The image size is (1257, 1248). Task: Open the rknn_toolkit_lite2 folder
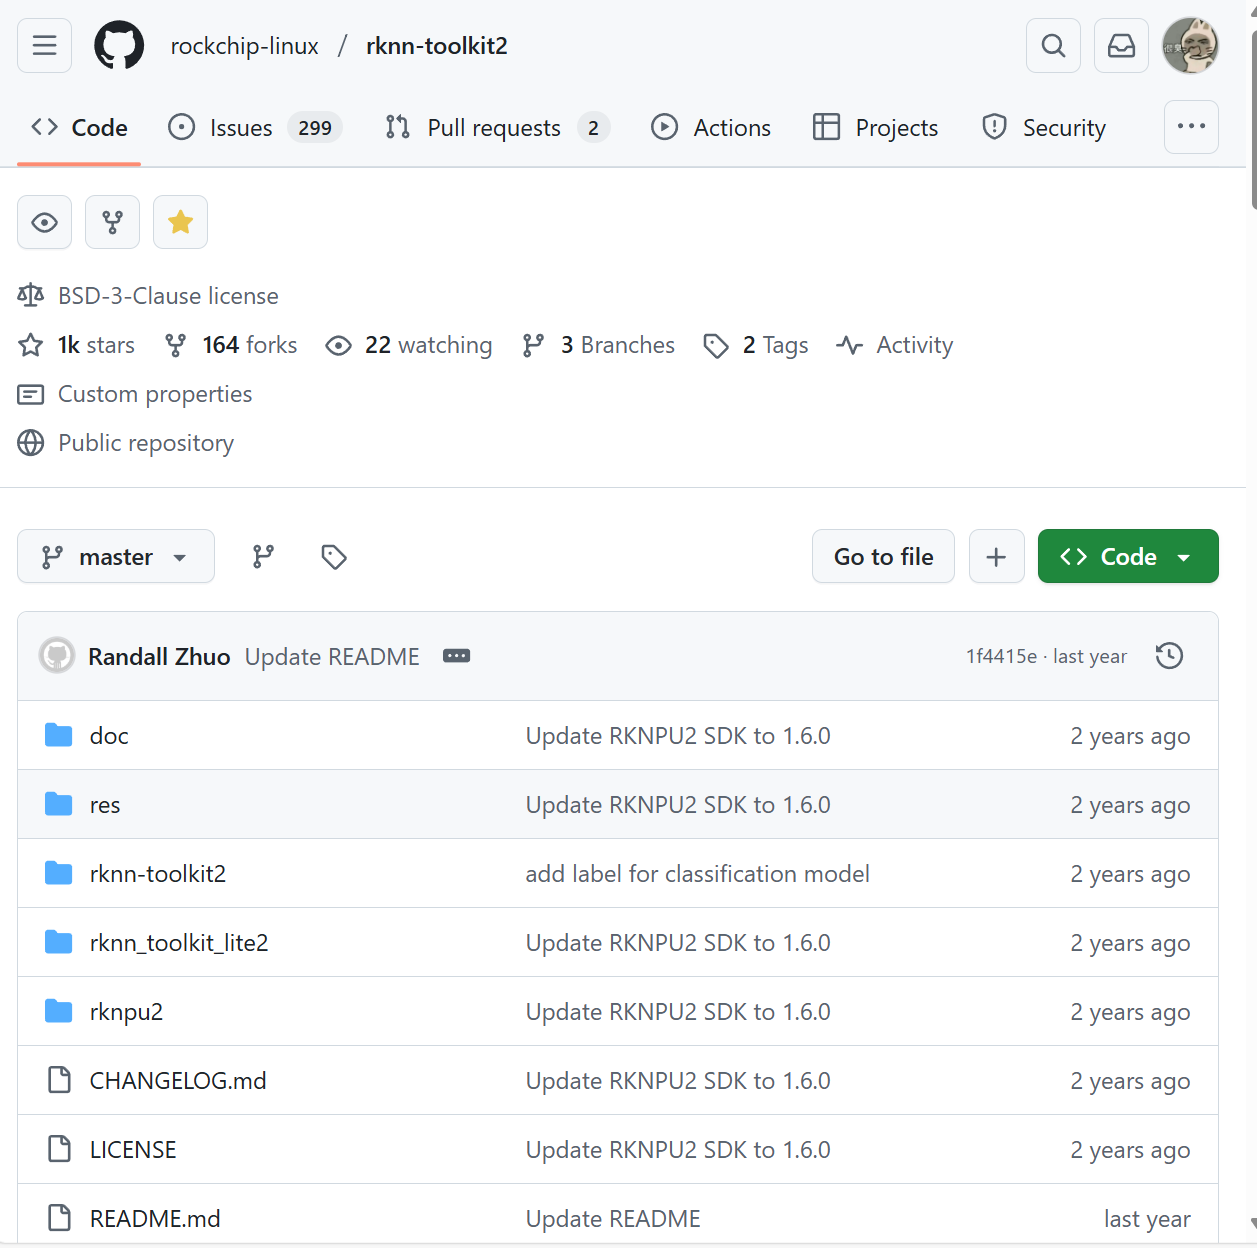(179, 943)
